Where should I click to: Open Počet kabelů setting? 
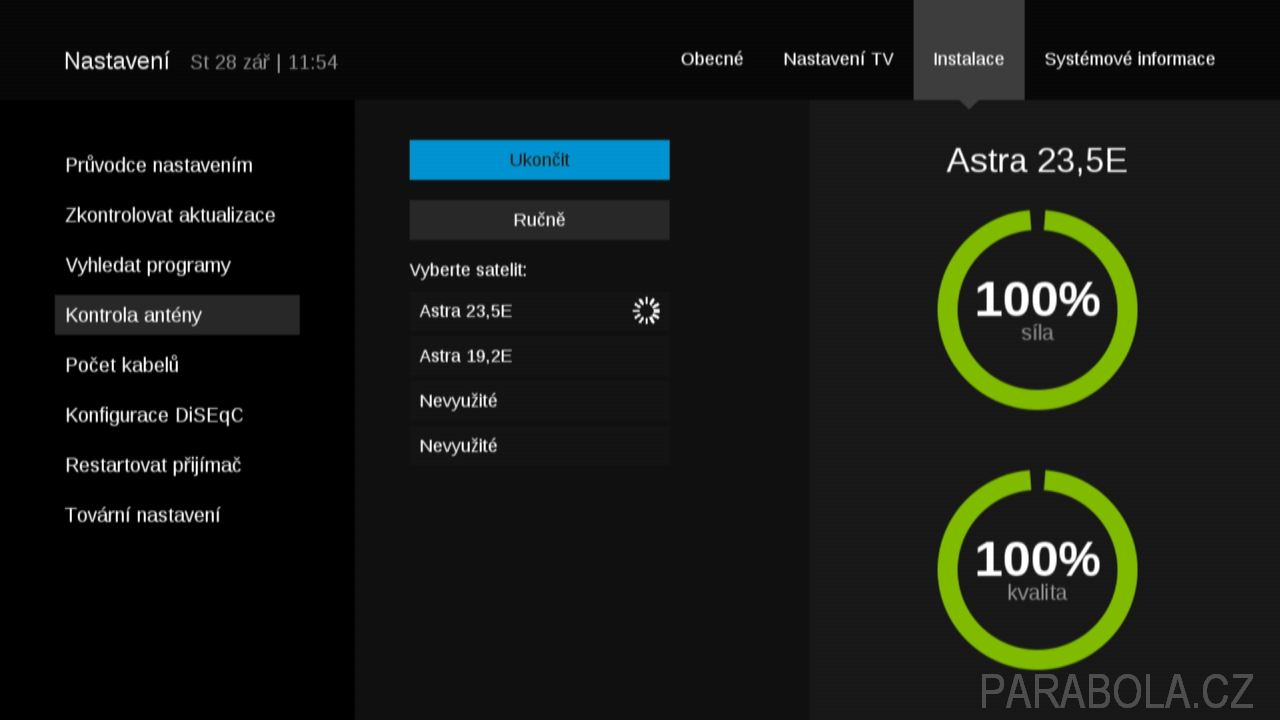(122, 365)
